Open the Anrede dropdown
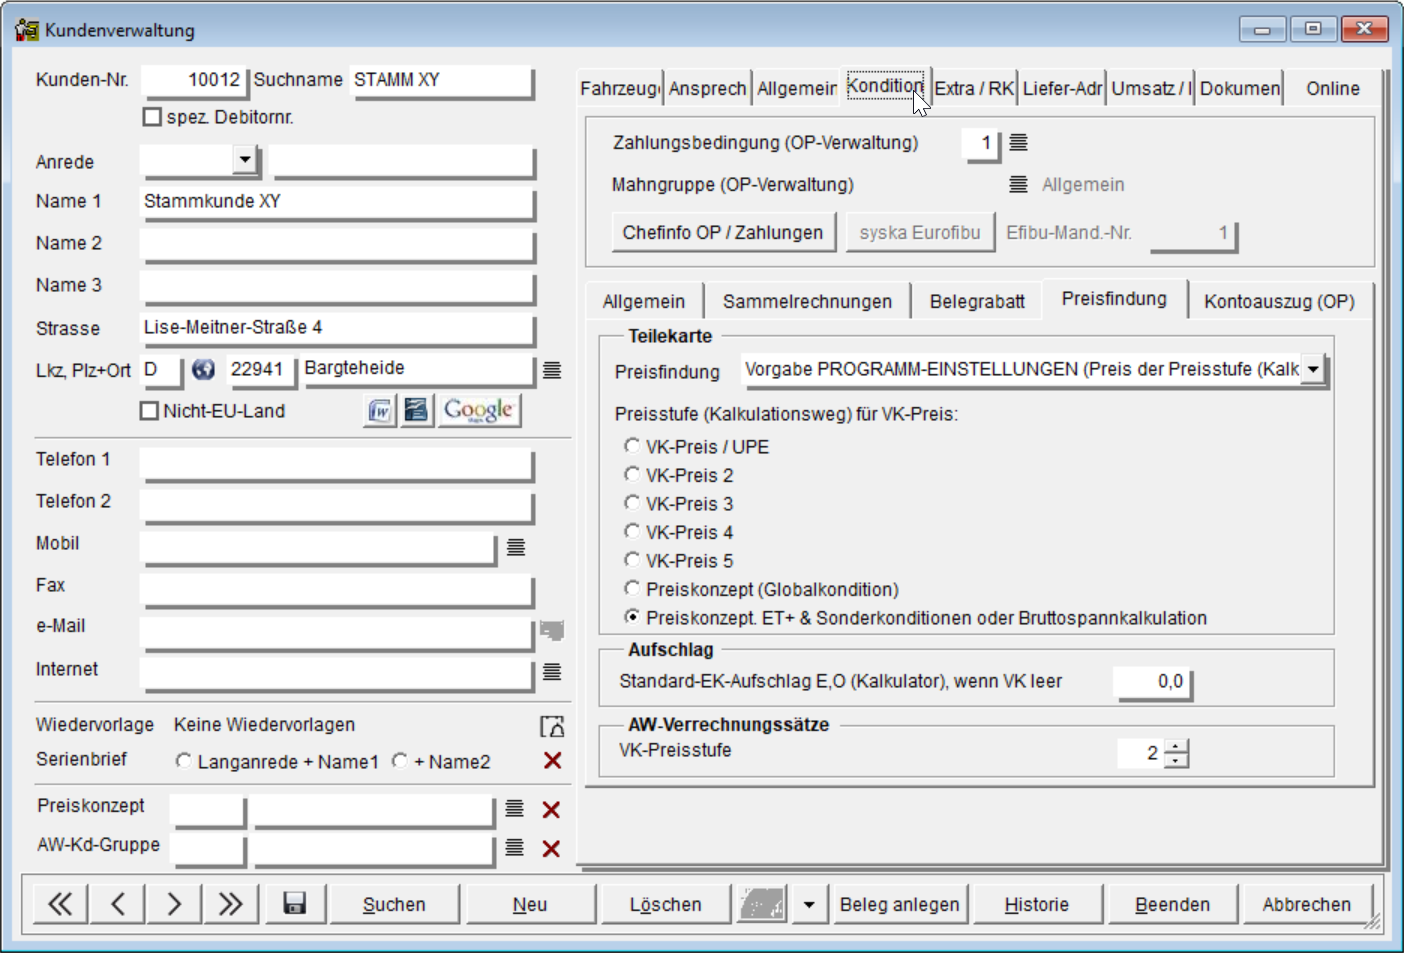This screenshot has width=1404, height=953. tap(245, 159)
